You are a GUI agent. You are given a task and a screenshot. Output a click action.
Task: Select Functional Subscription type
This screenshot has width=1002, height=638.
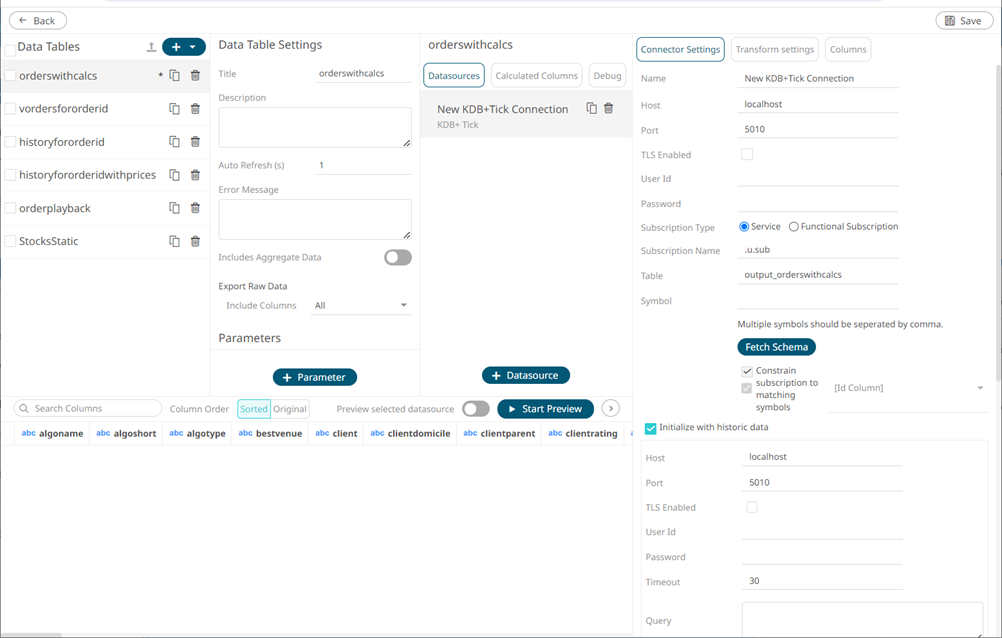(794, 226)
